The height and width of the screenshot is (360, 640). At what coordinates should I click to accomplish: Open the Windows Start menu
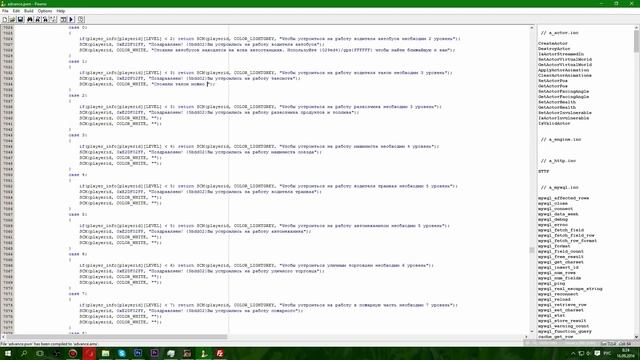click(x=7, y=353)
